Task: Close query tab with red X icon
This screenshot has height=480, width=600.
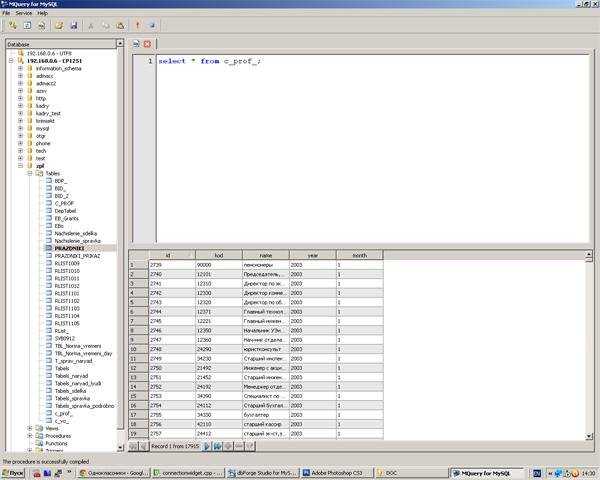Action: (147, 44)
